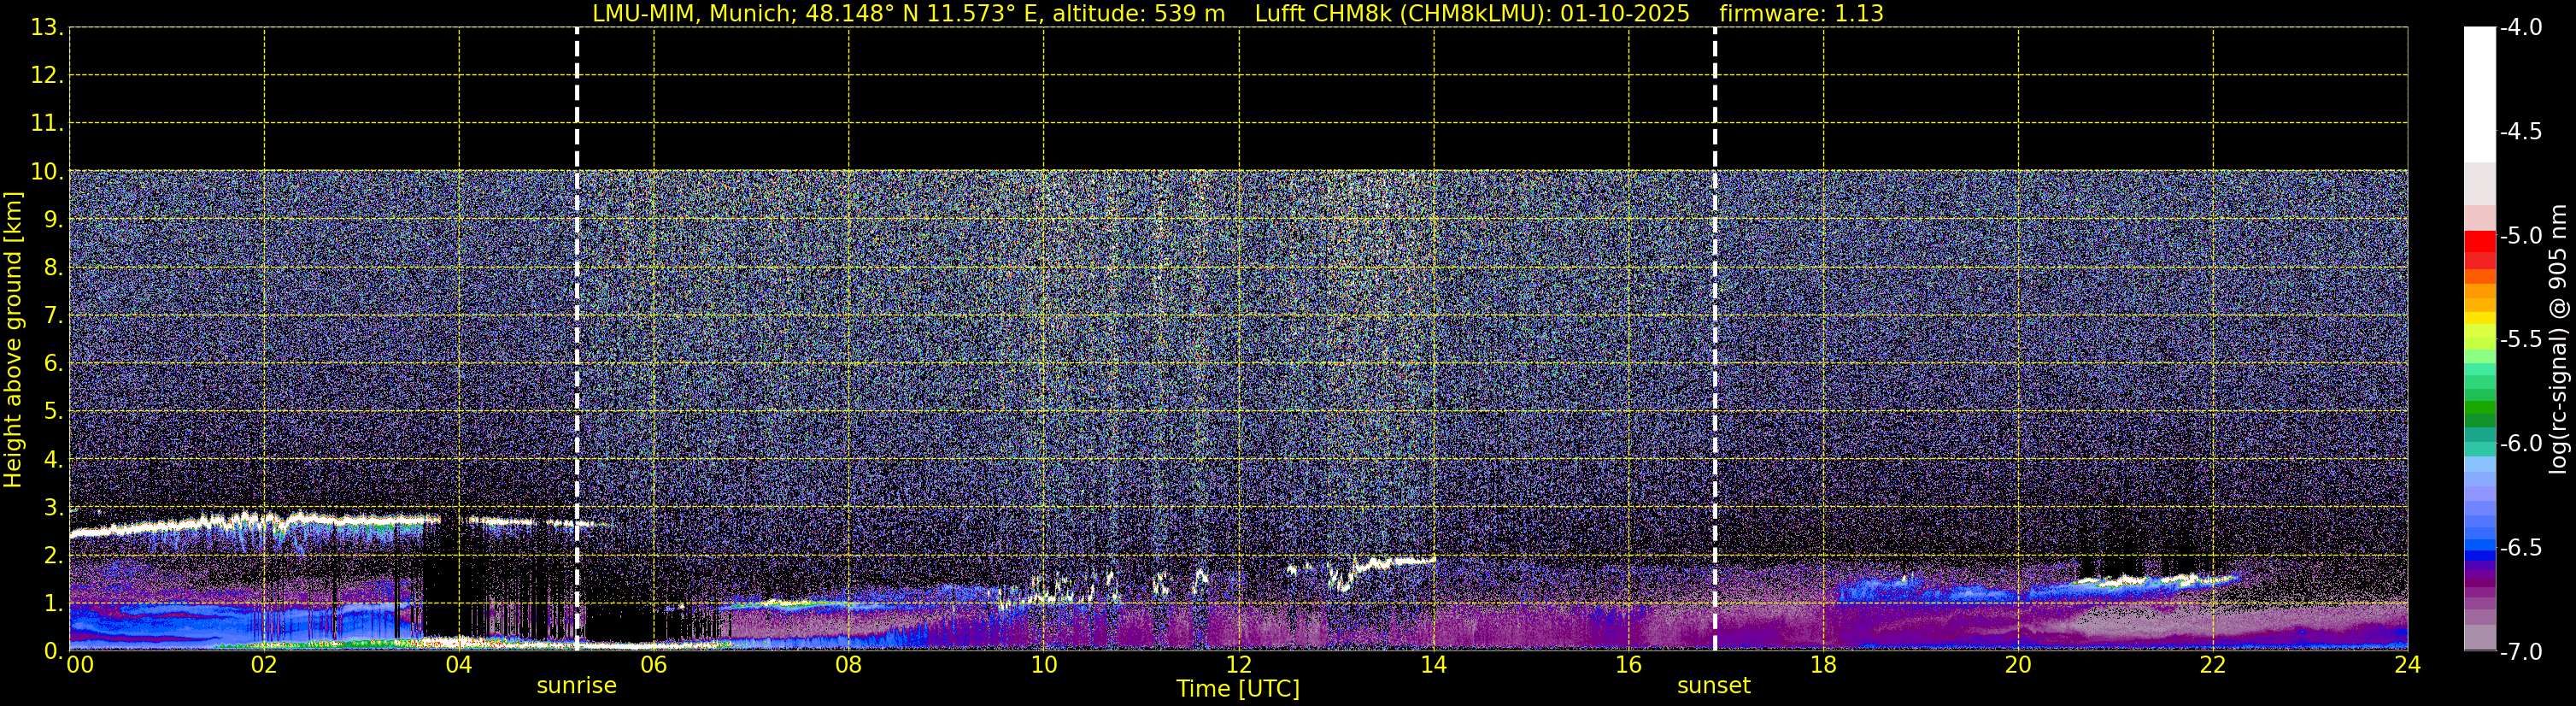Click the '06' time axis tick label
This screenshot has width=2576, height=706.
click(x=654, y=665)
